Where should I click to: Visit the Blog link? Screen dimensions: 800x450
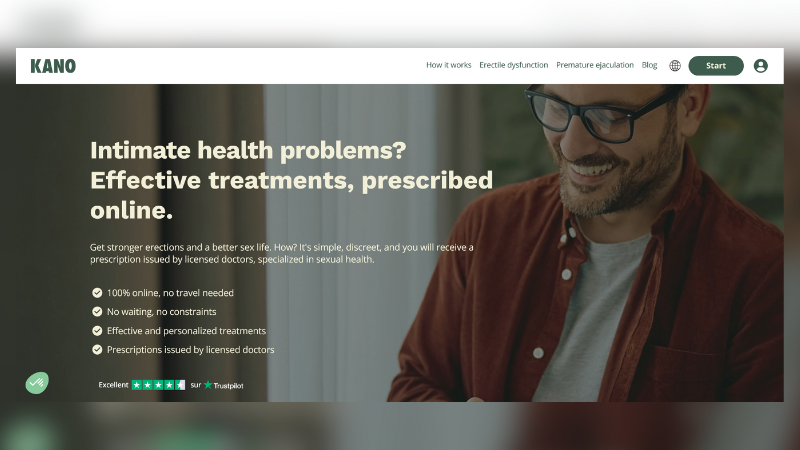tap(649, 65)
